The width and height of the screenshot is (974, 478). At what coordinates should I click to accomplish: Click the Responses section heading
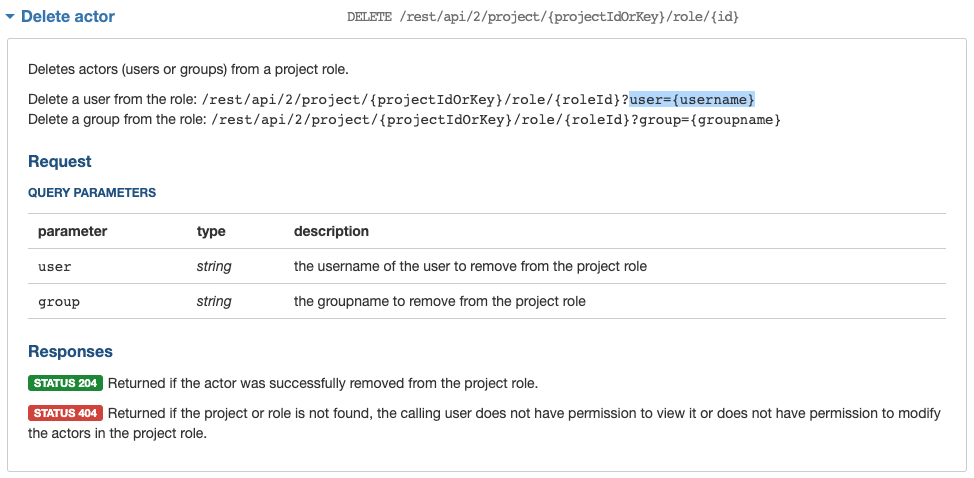click(x=70, y=352)
